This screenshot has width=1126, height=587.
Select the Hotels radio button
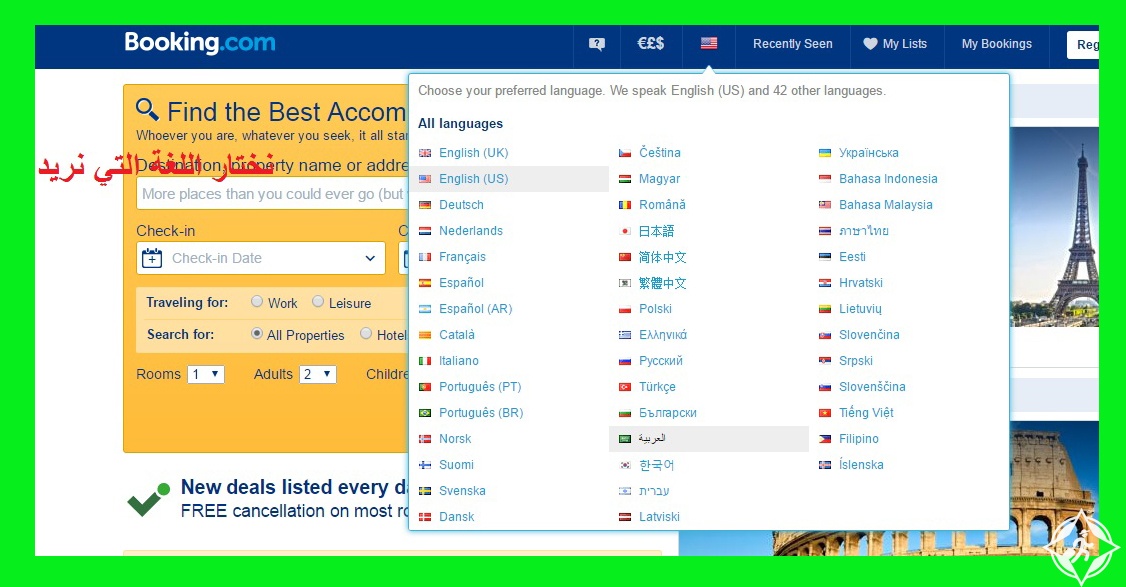coord(366,333)
